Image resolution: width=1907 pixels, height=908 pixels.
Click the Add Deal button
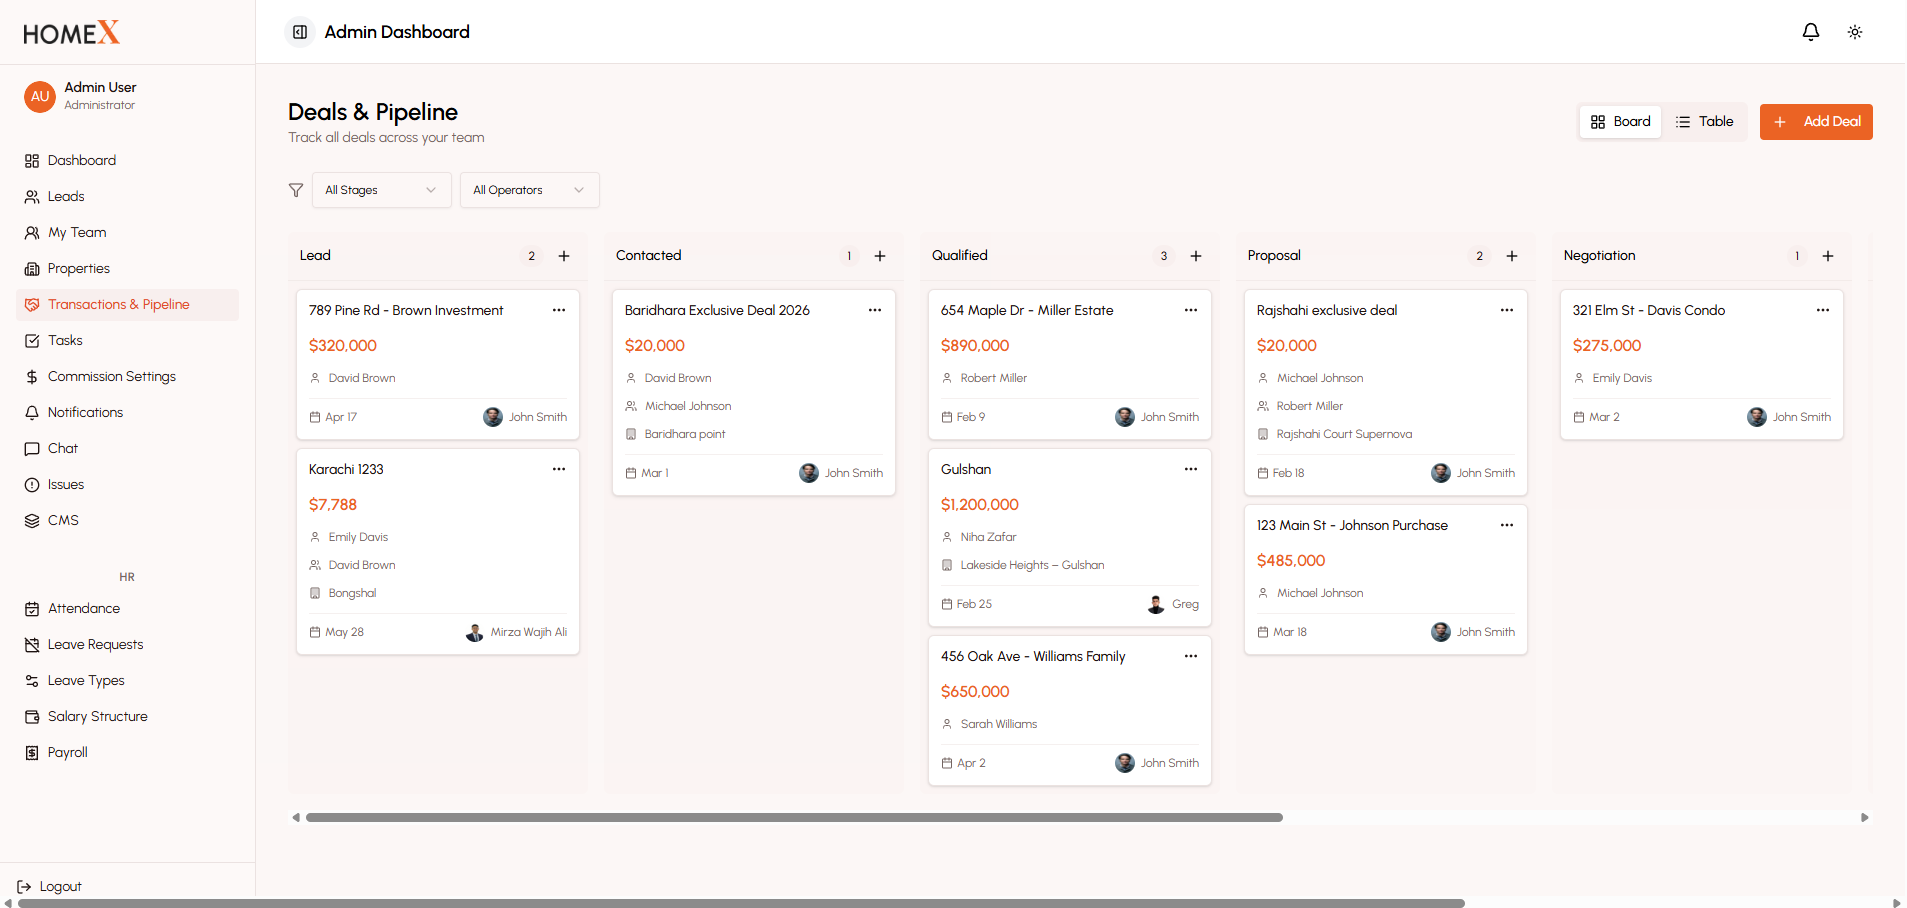(1816, 122)
